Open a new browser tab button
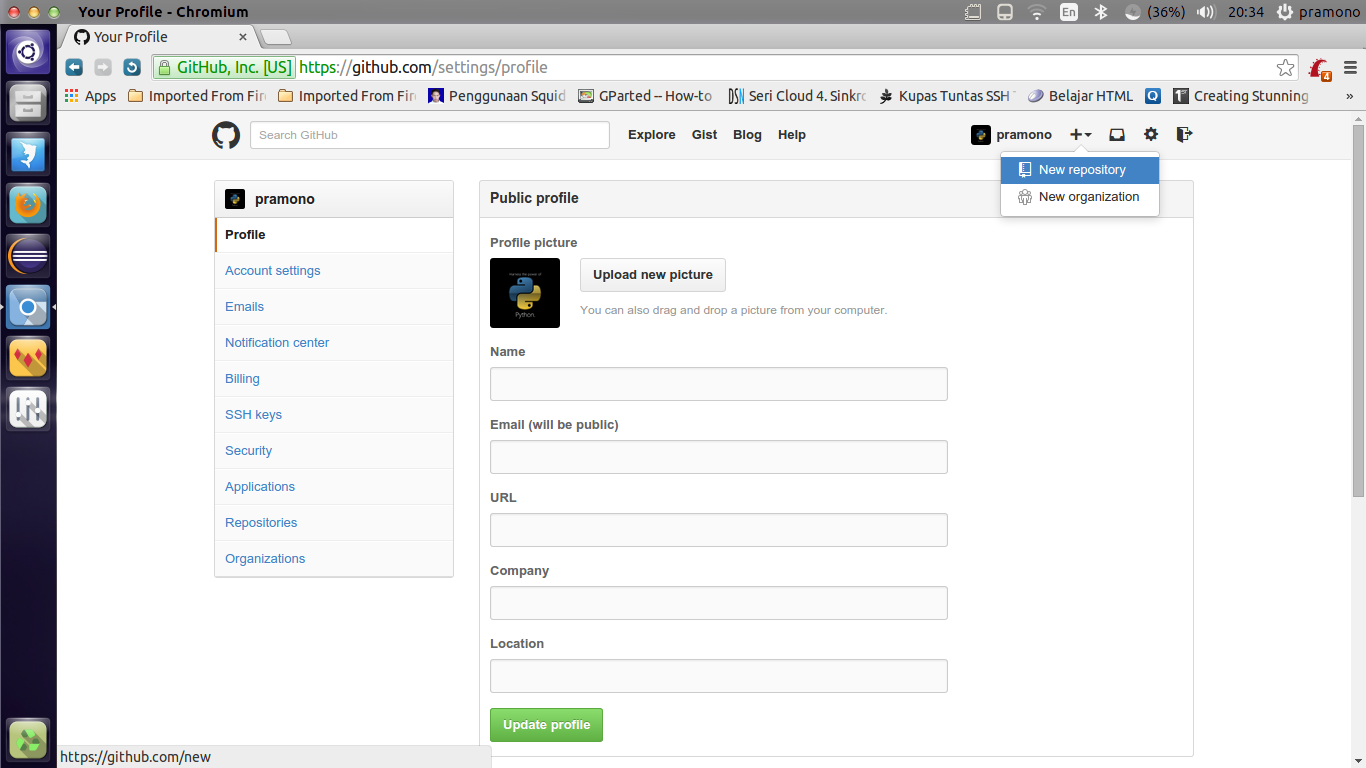Image resolution: width=1366 pixels, height=768 pixels. pyautogui.click(x=275, y=38)
